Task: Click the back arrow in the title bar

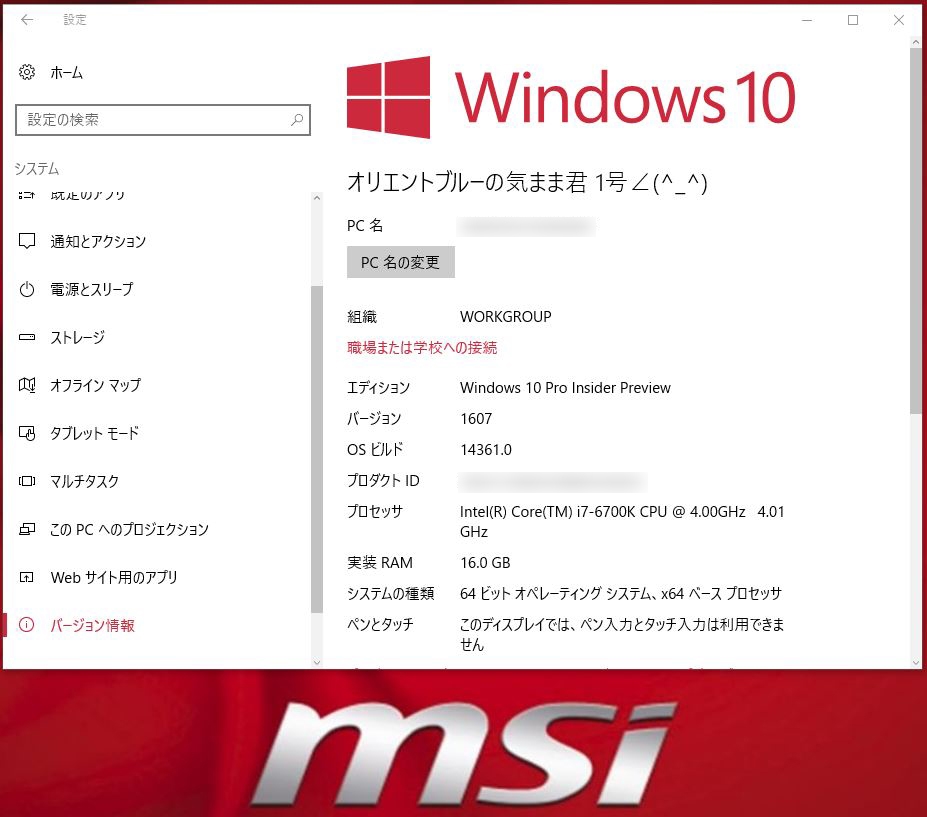Action: 27,20
